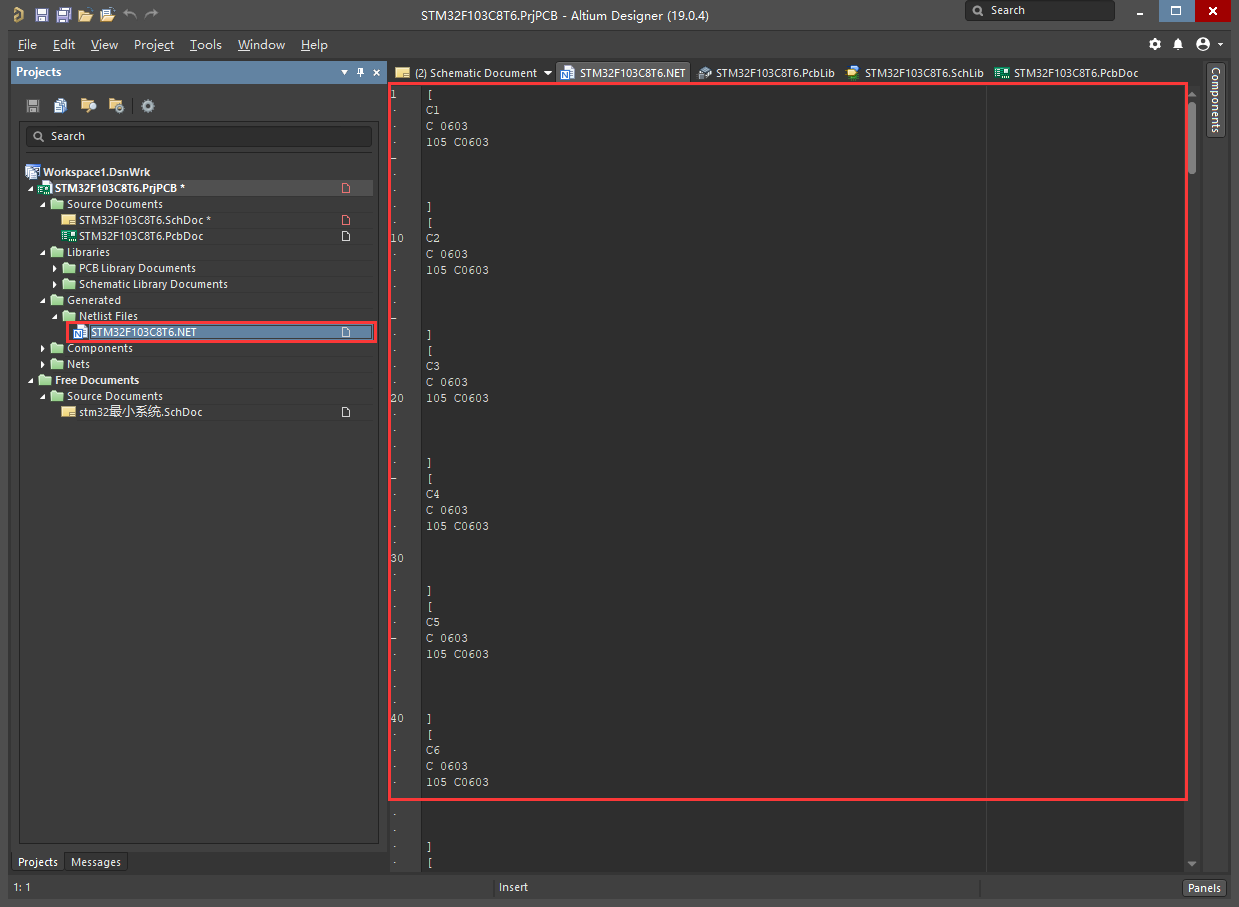Select STM32F103C8T6.PcbDoc in project tree

pos(141,236)
